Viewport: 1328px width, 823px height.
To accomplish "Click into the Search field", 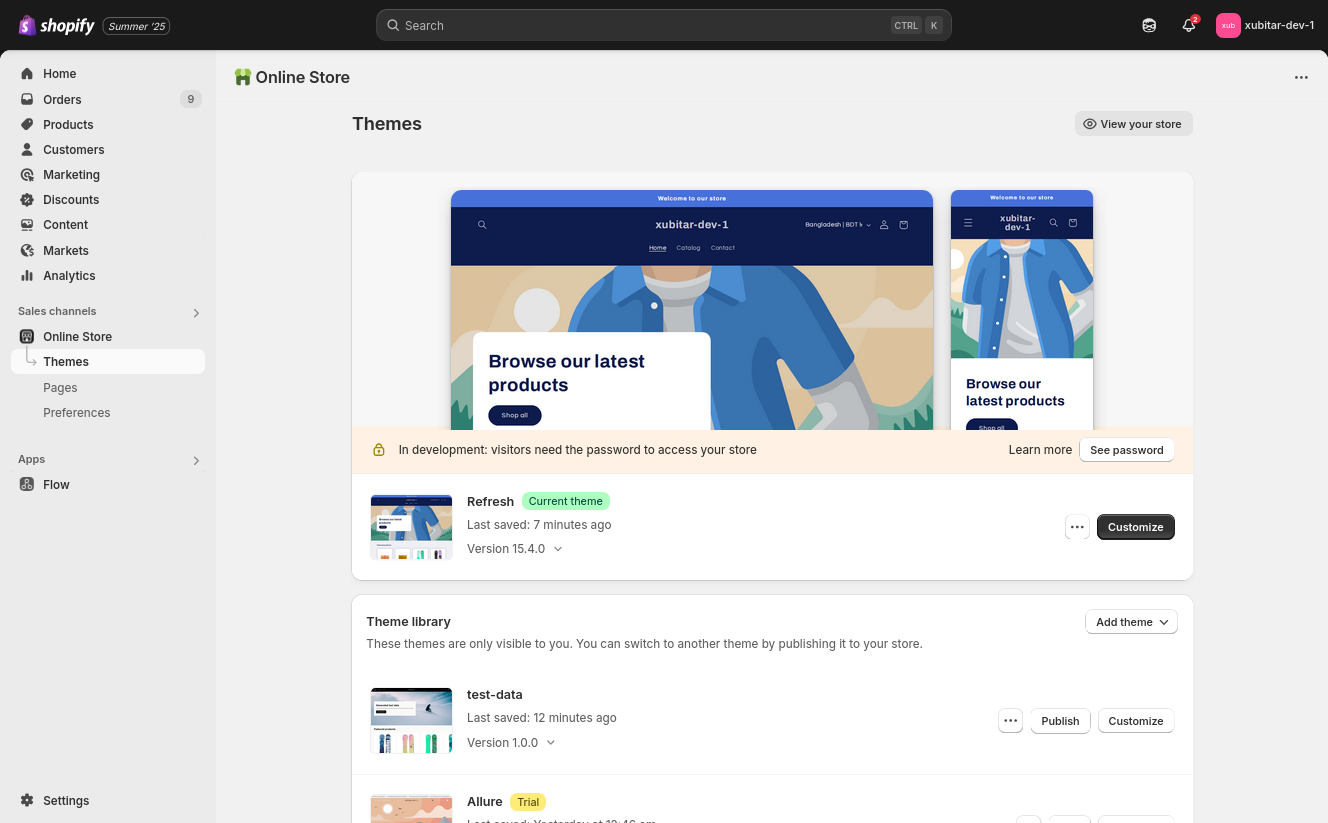I will pos(640,26).
